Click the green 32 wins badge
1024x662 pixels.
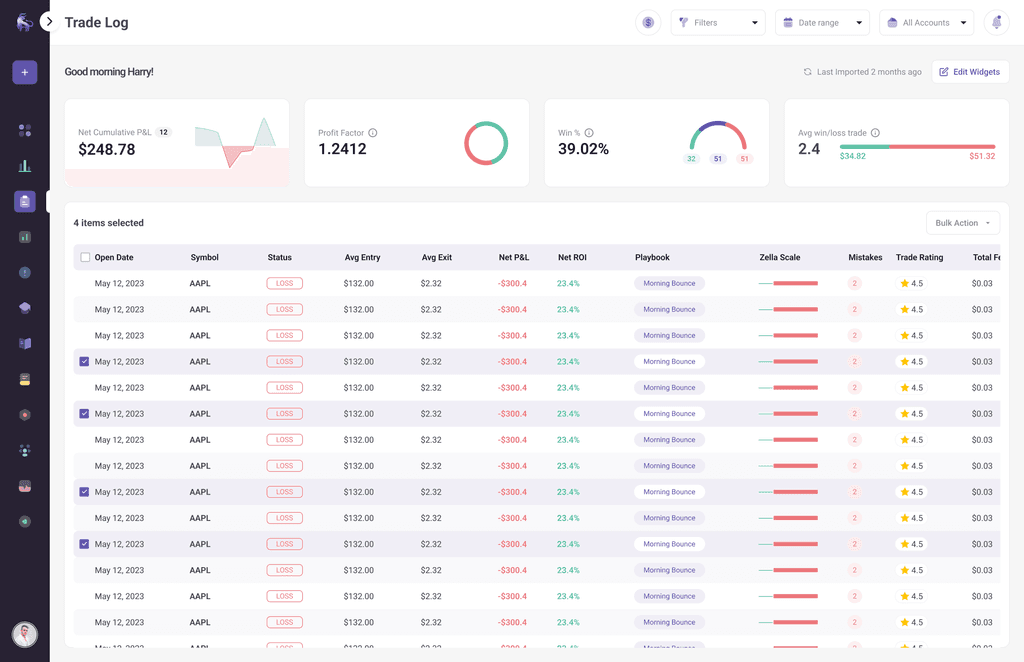point(691,159)
